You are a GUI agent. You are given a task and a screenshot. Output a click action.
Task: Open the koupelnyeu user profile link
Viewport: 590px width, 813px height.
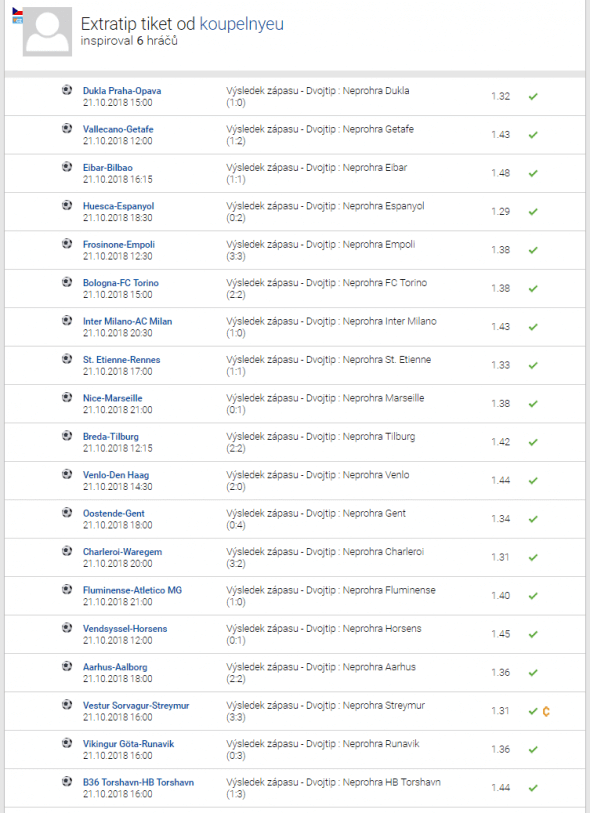[242, 24]
